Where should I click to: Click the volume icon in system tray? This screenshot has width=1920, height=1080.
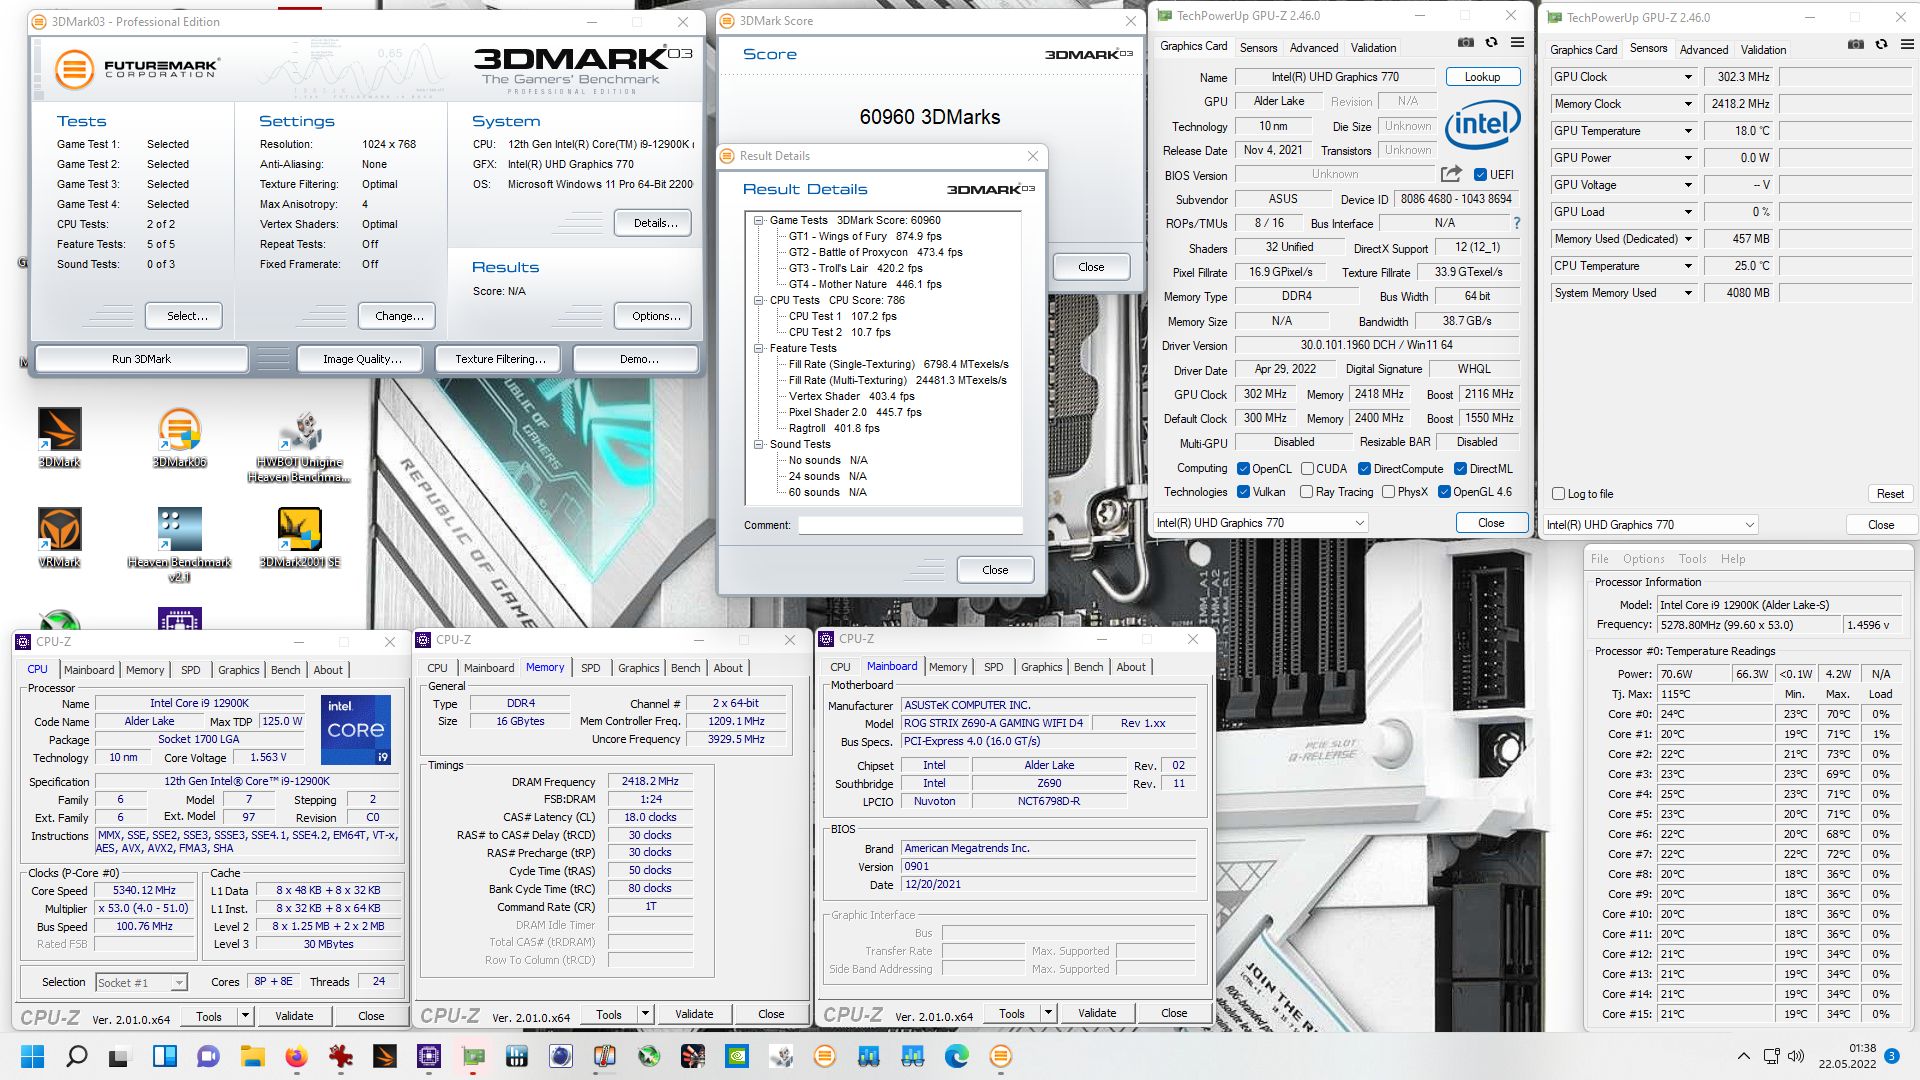[x=1796, y=1056]
